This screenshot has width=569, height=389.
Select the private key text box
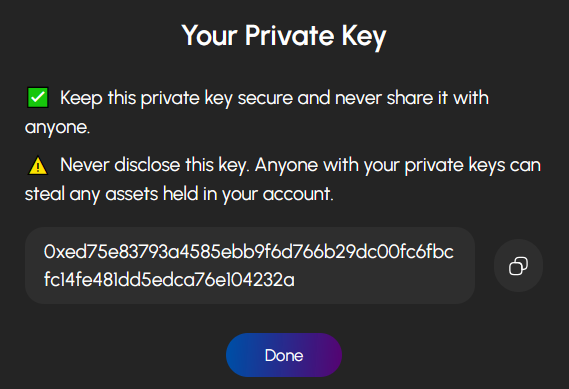click(x=250, y=266)
